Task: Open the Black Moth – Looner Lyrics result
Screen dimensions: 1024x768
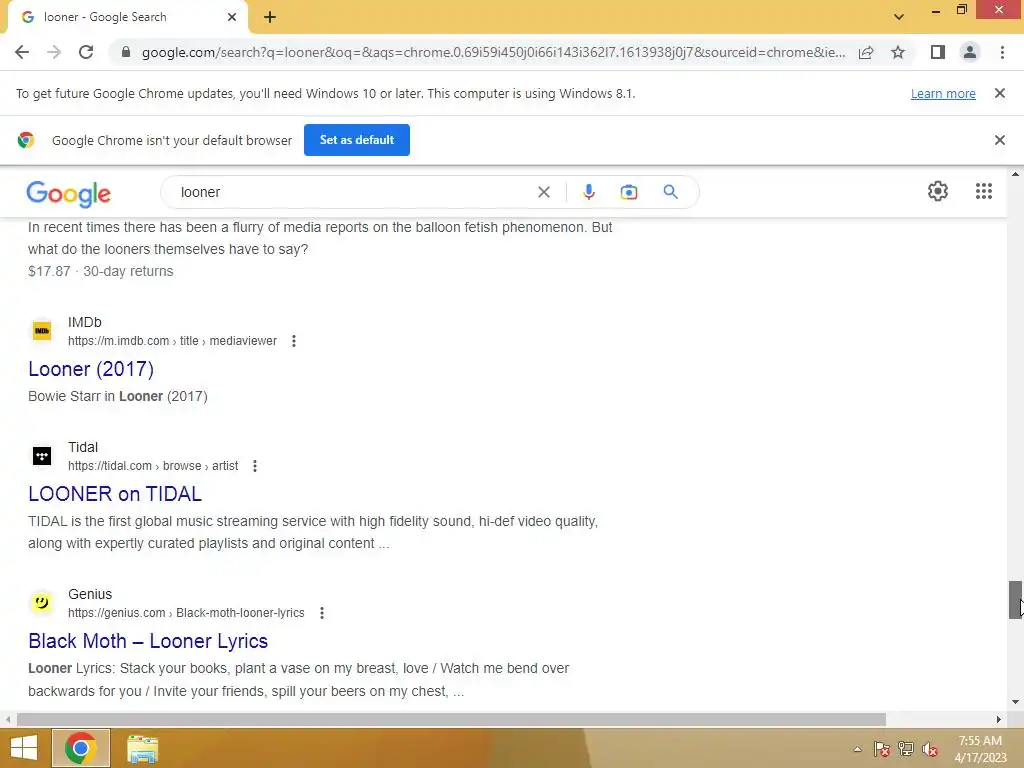Action: tap(148, 641)
